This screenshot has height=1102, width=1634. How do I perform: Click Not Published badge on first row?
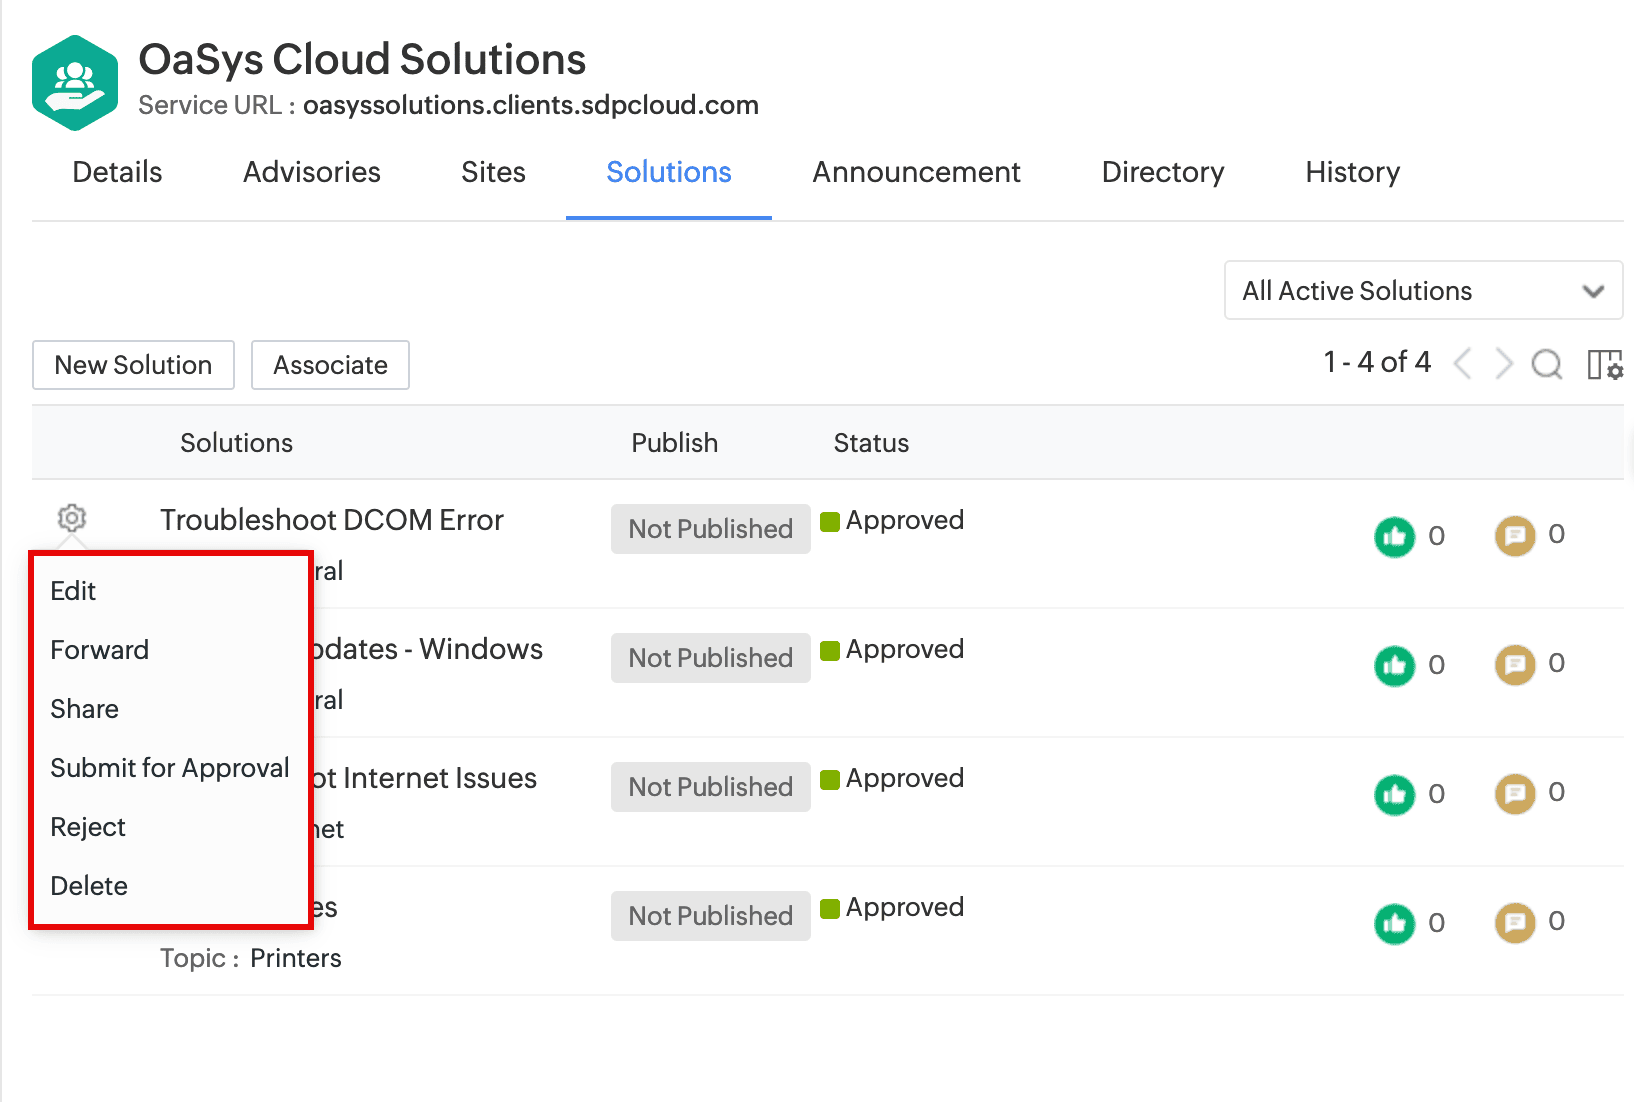(710, 529)
